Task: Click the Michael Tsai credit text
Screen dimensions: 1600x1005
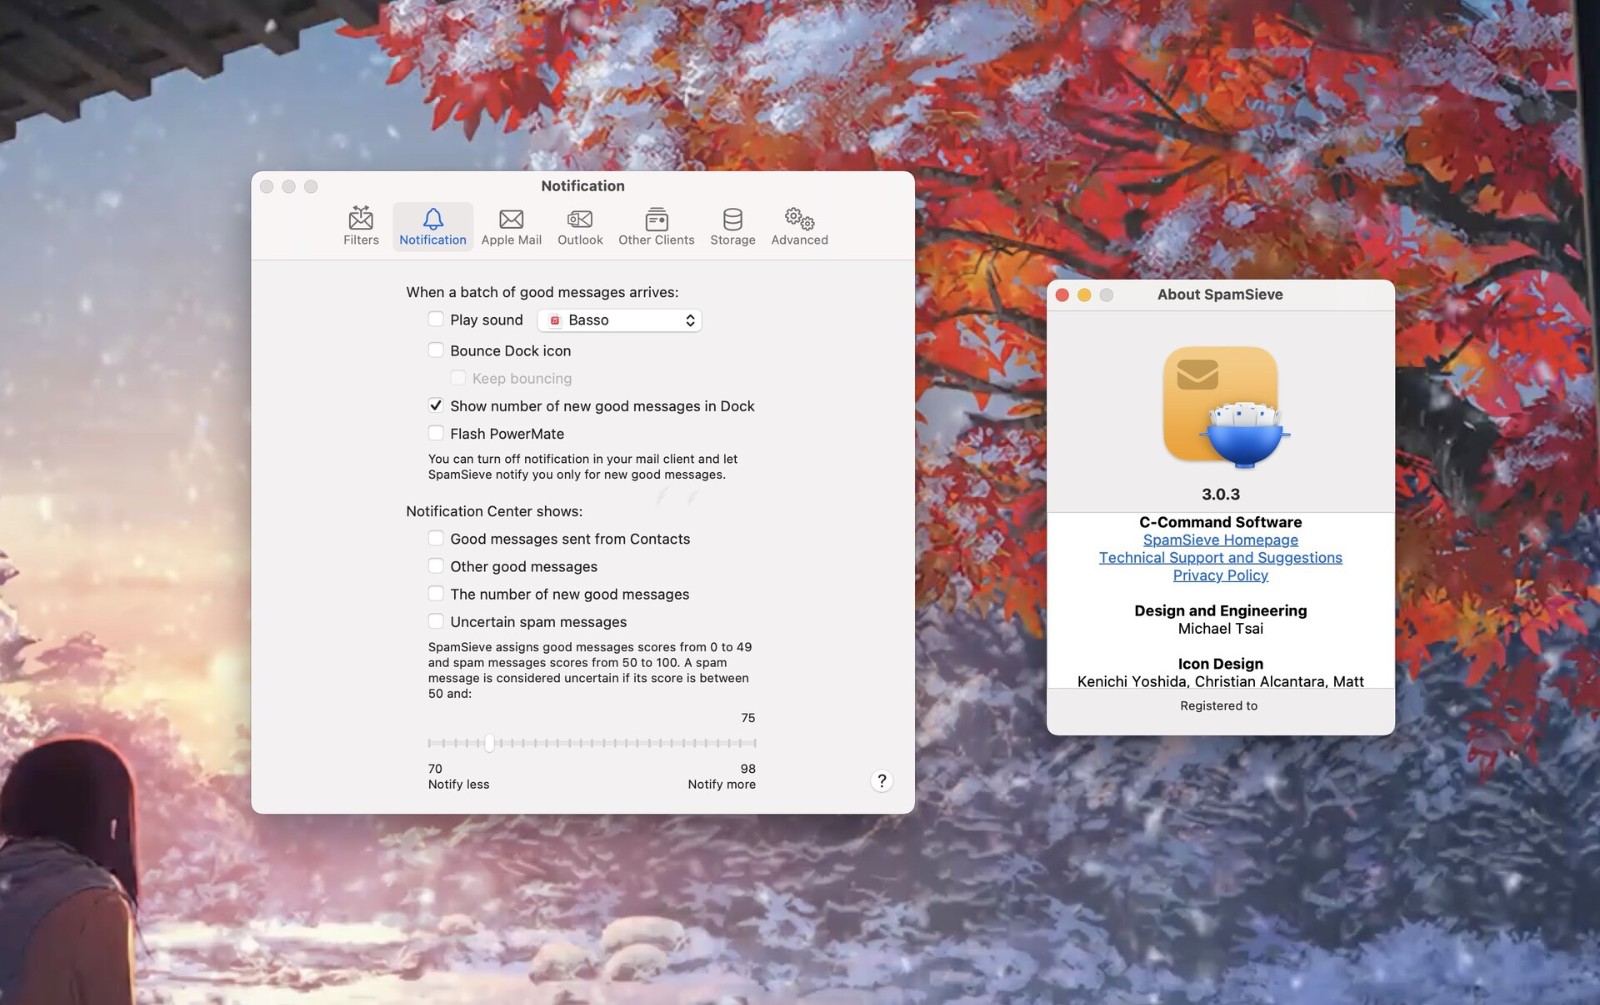Action: (1220, 628)
